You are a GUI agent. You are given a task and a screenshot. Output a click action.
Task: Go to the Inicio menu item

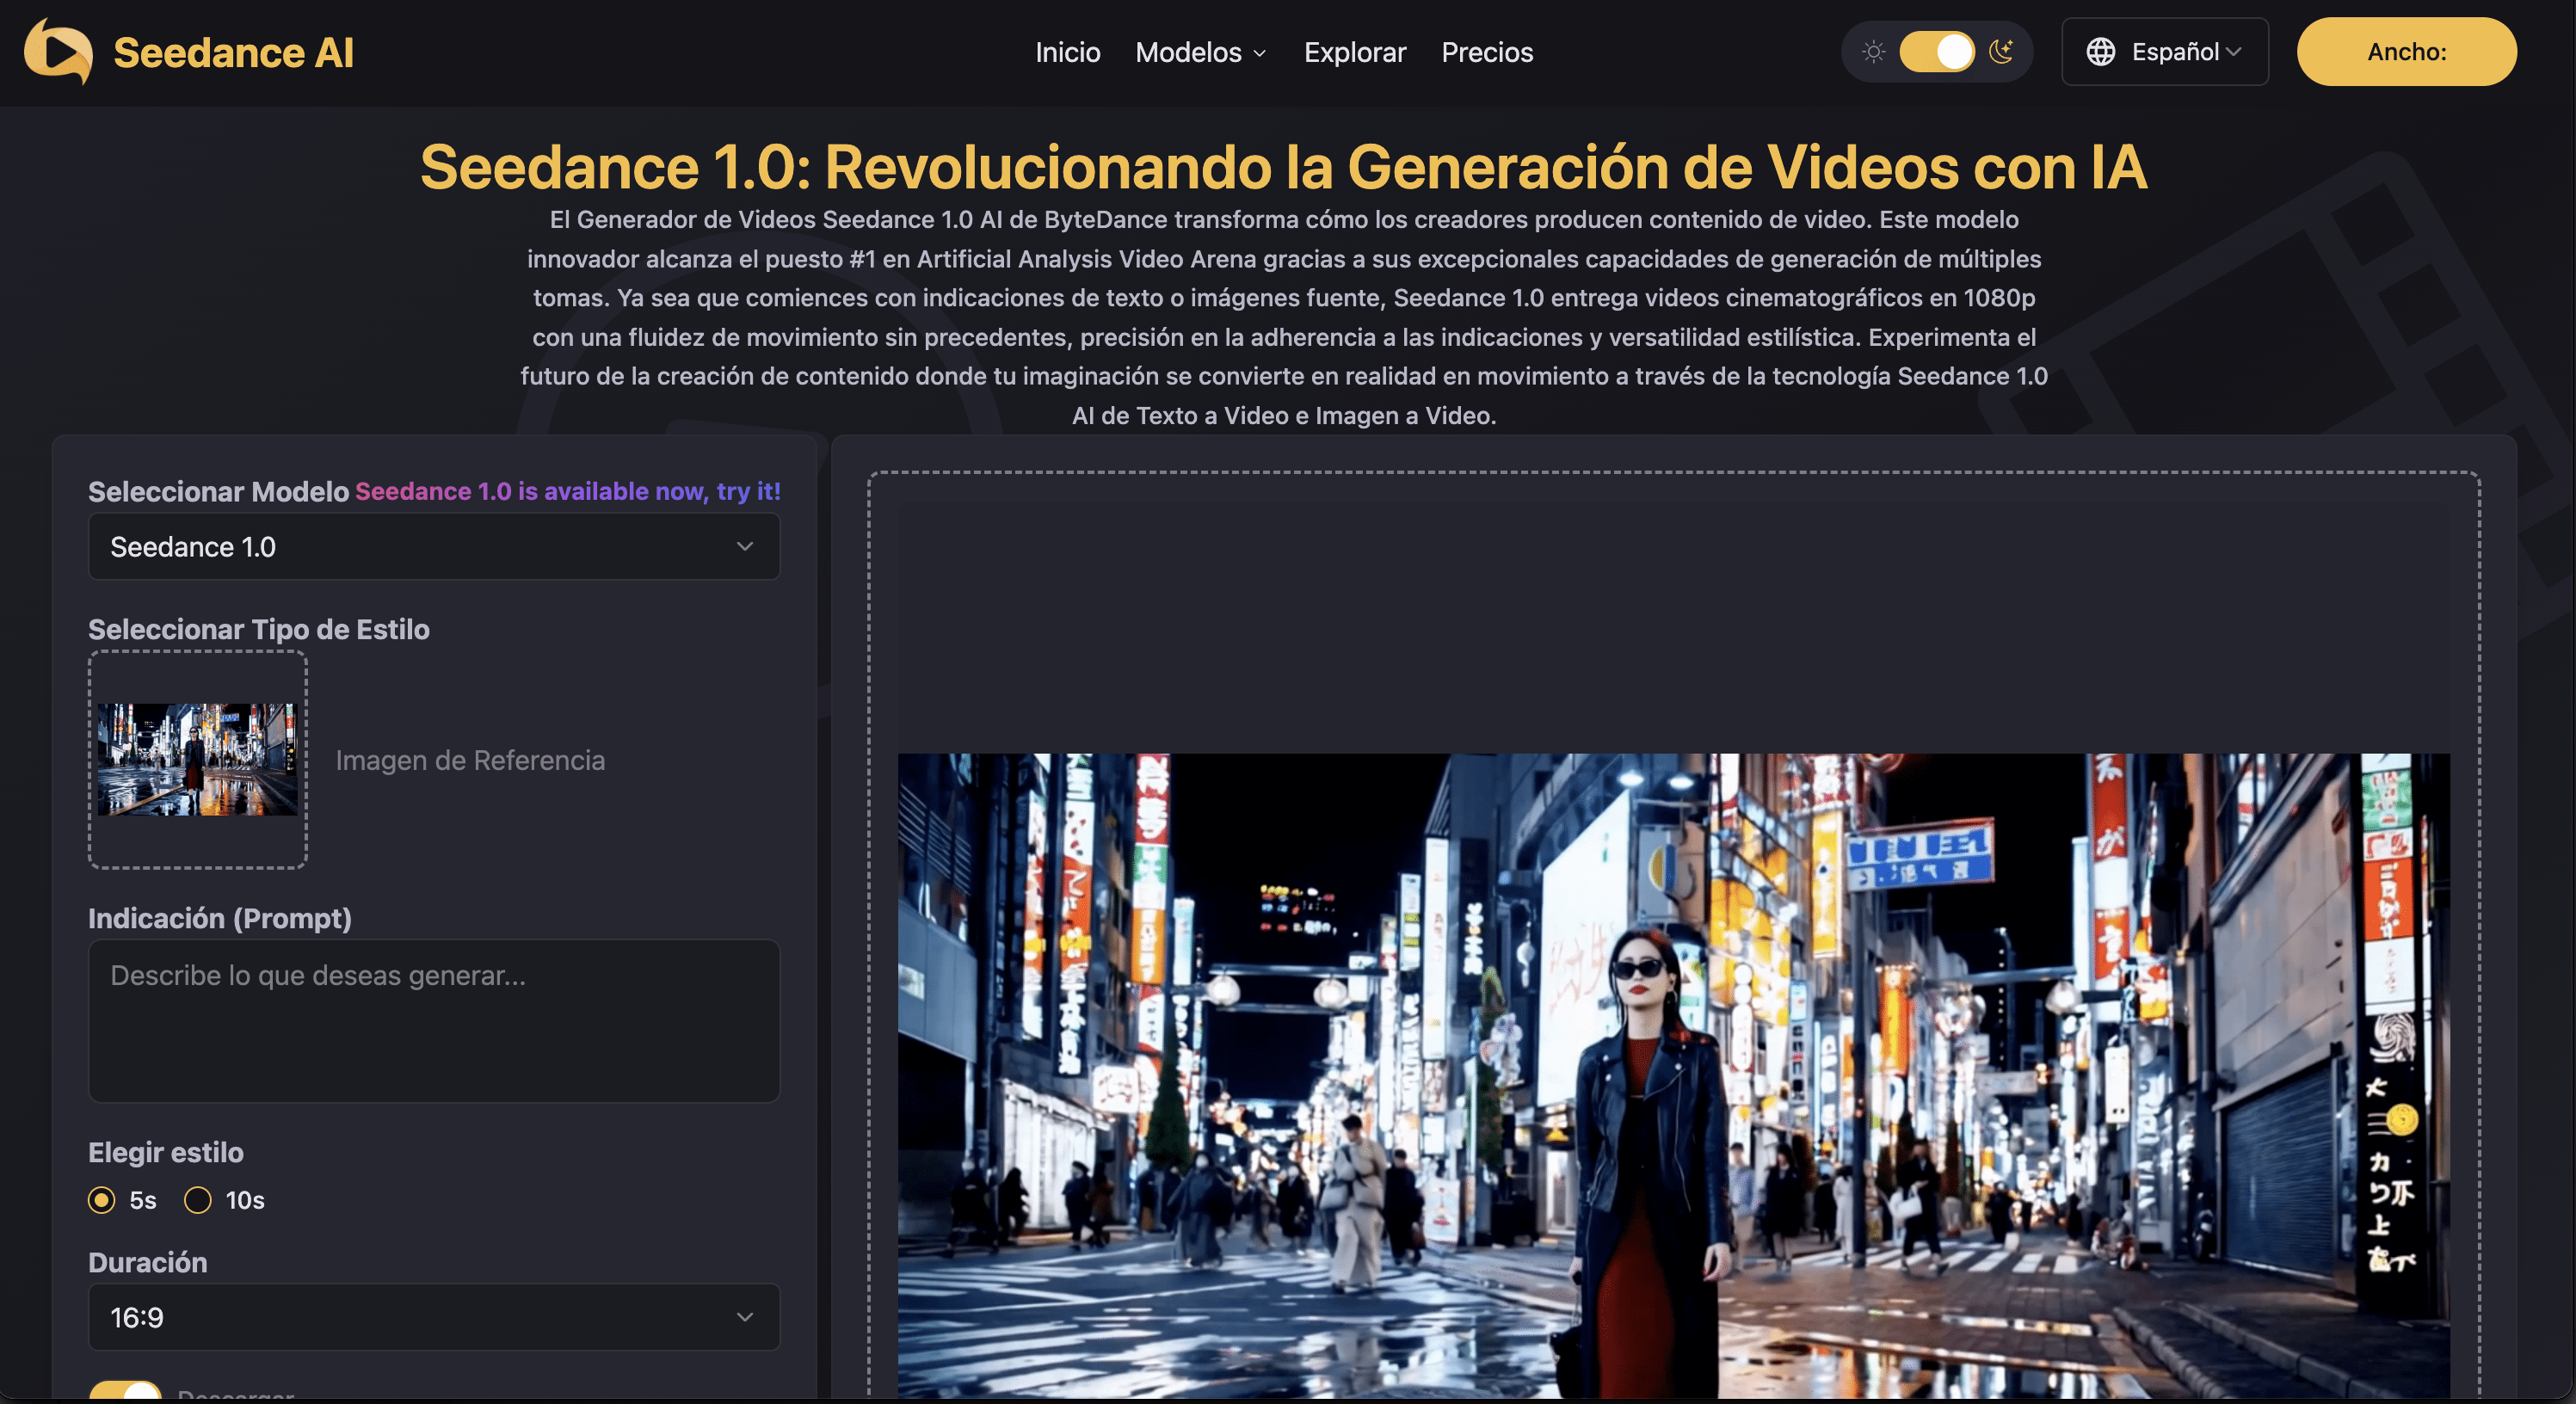click(1067, 52)
